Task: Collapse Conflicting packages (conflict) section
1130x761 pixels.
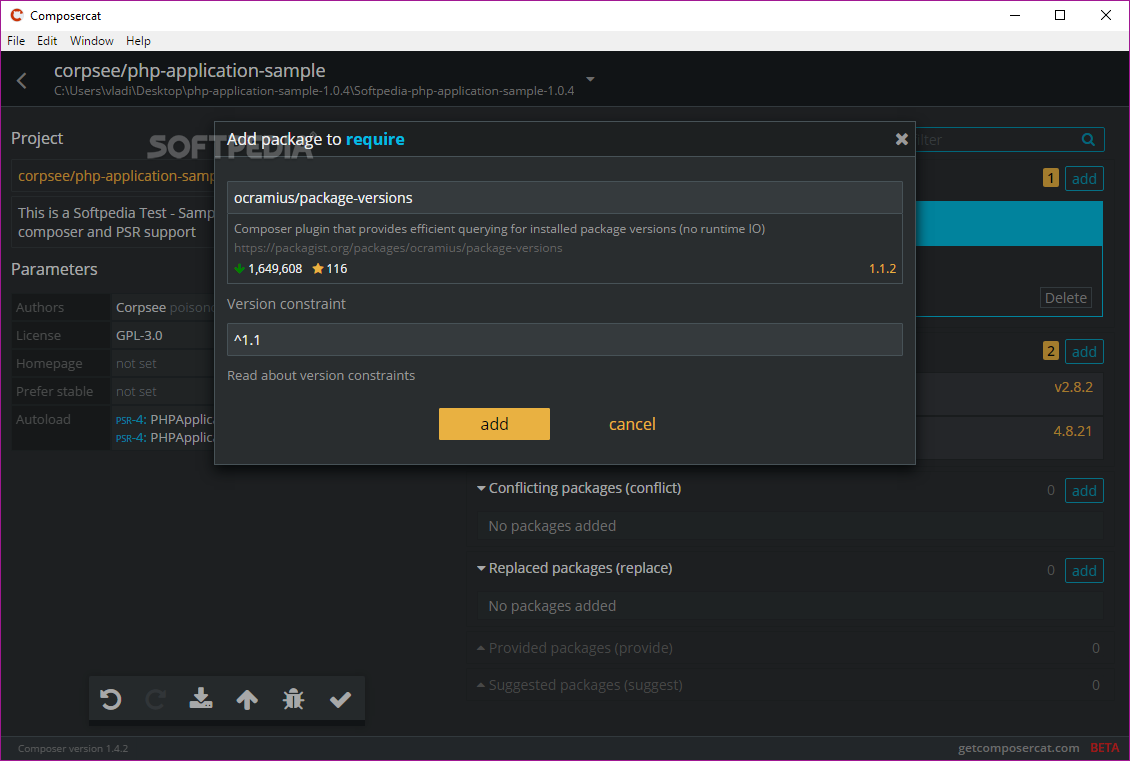Action: pyautogui.click(x=579, y=488)
